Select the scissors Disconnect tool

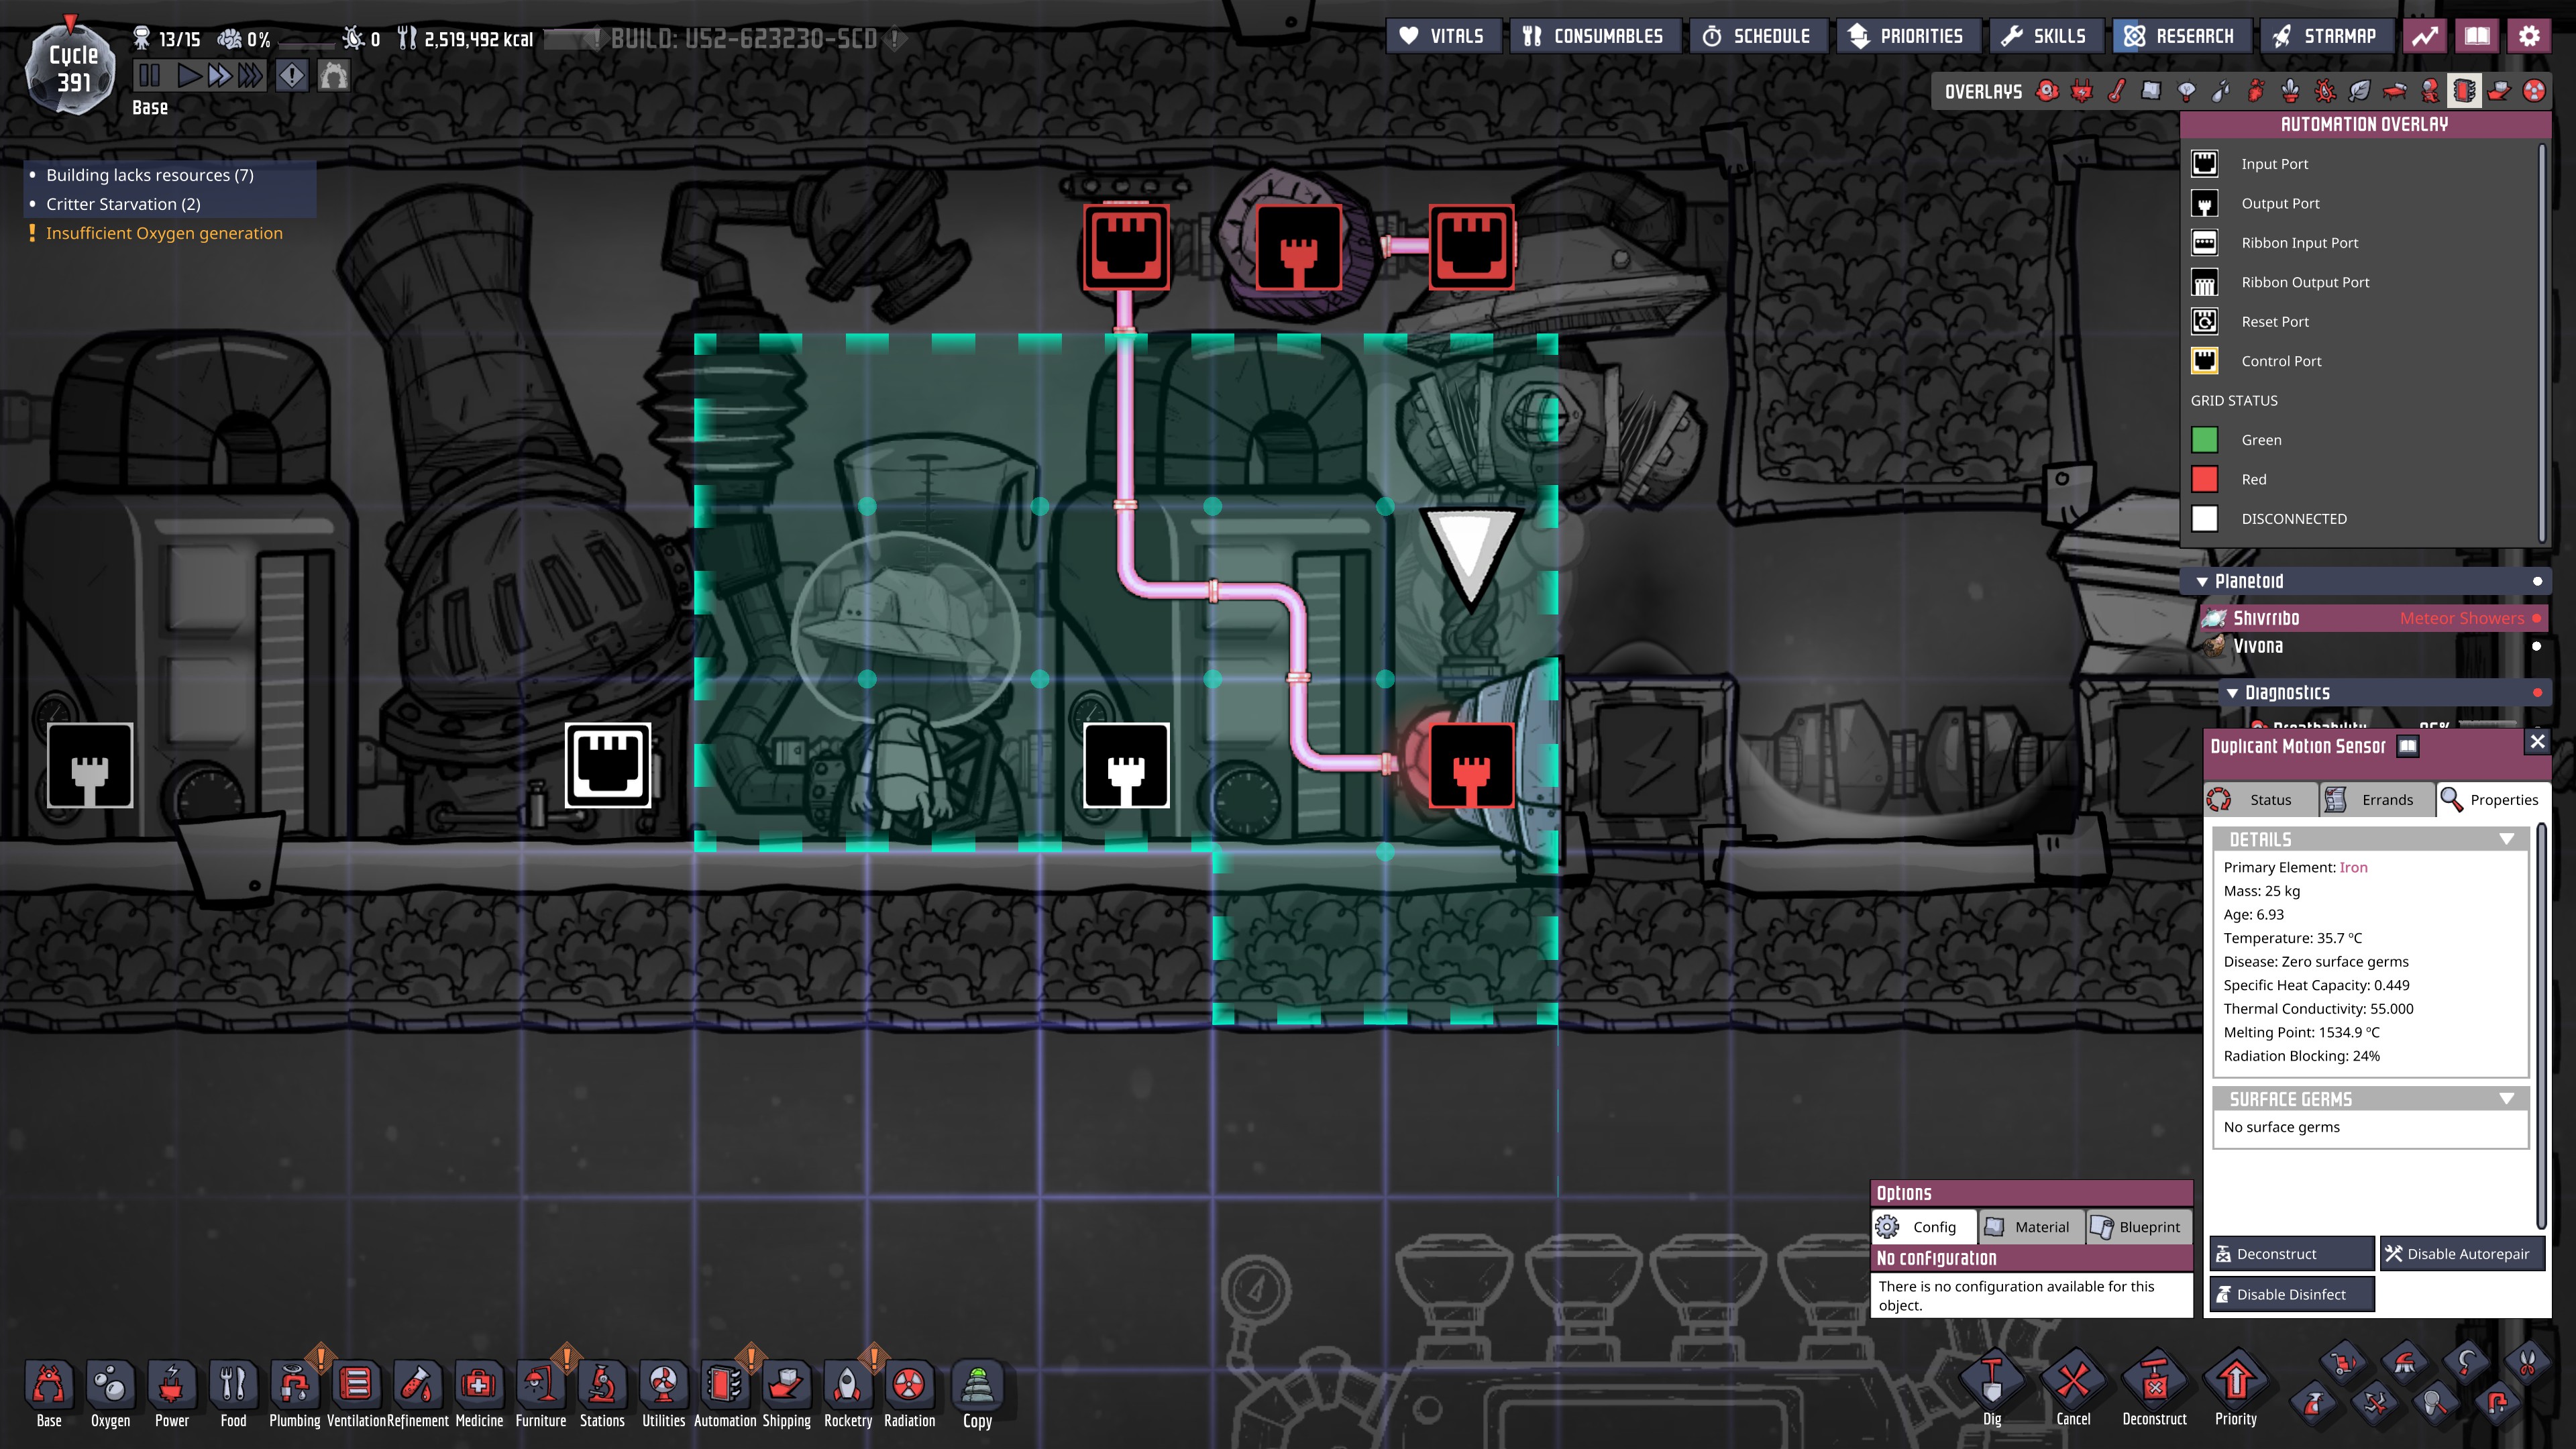pos(2527,1362)
